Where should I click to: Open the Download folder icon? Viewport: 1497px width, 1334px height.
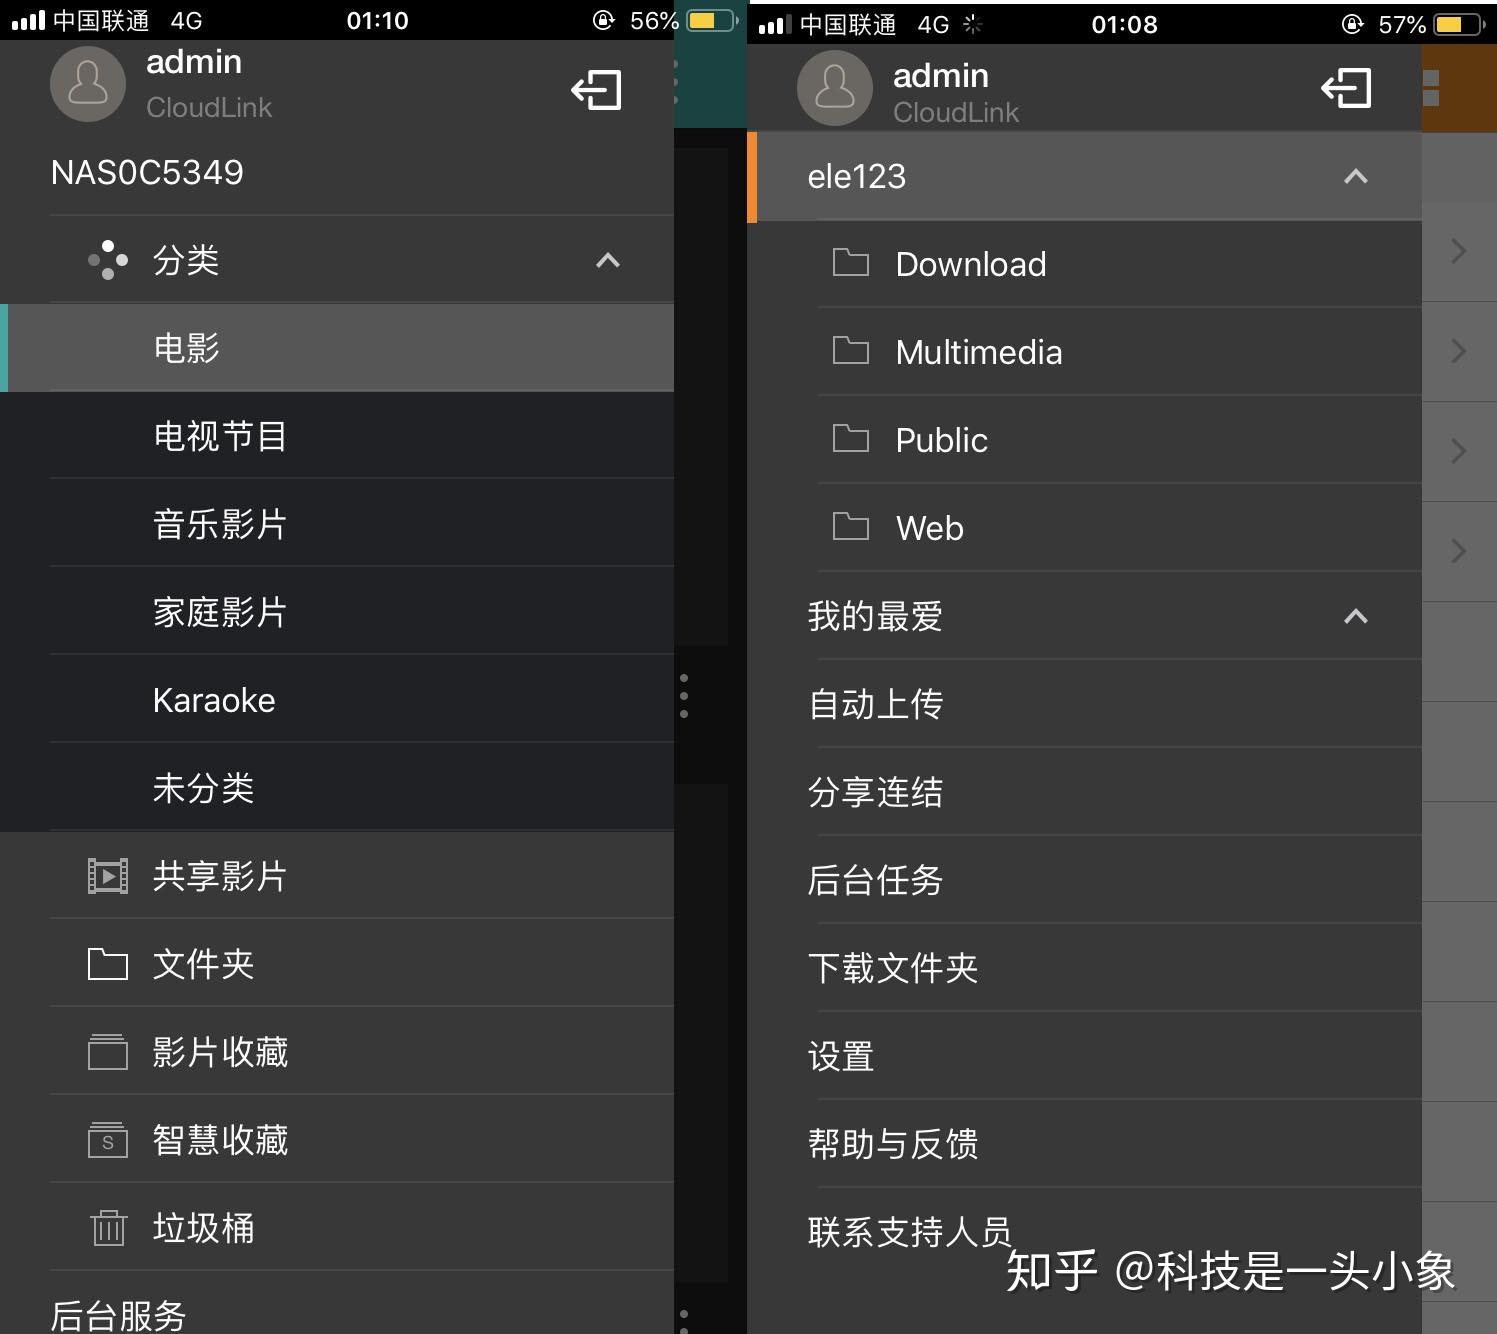tap(850, 263)
